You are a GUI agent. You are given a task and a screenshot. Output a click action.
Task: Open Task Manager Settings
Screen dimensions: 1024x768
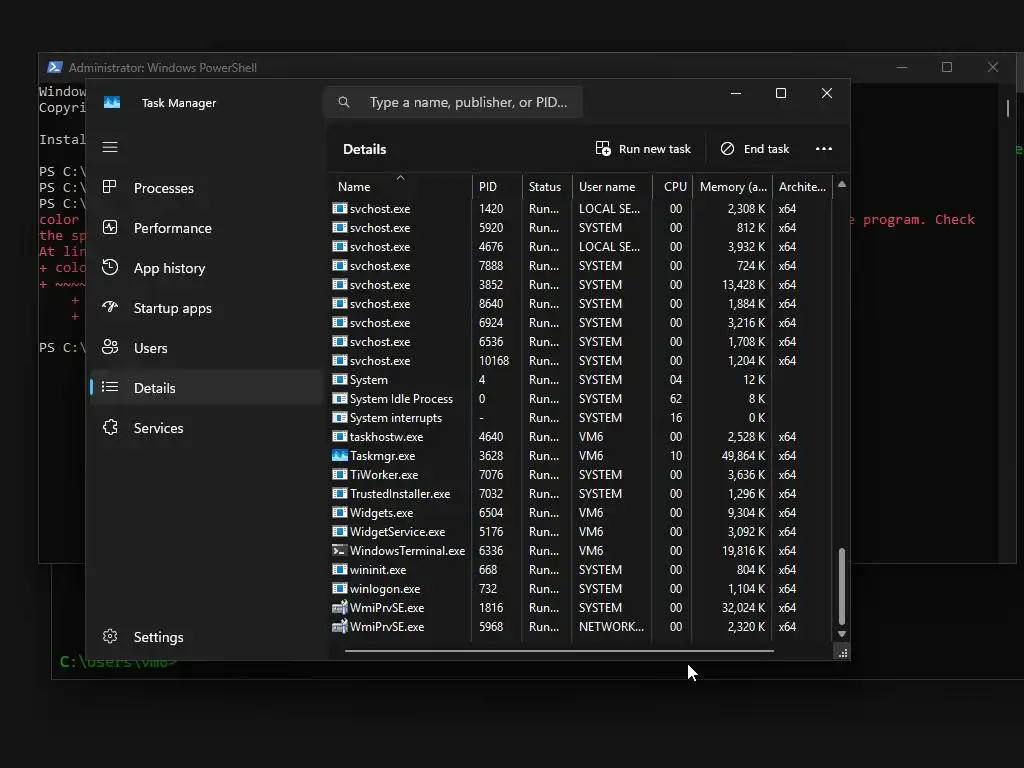[x=206, y=637]
